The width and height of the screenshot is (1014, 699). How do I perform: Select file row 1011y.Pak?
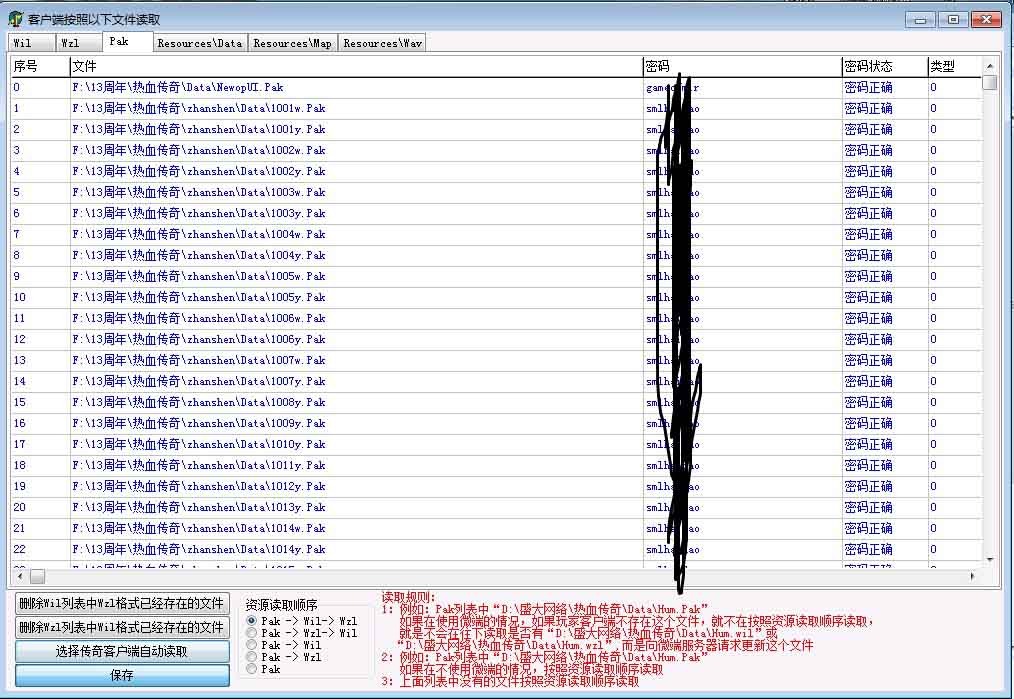point(496,466)
